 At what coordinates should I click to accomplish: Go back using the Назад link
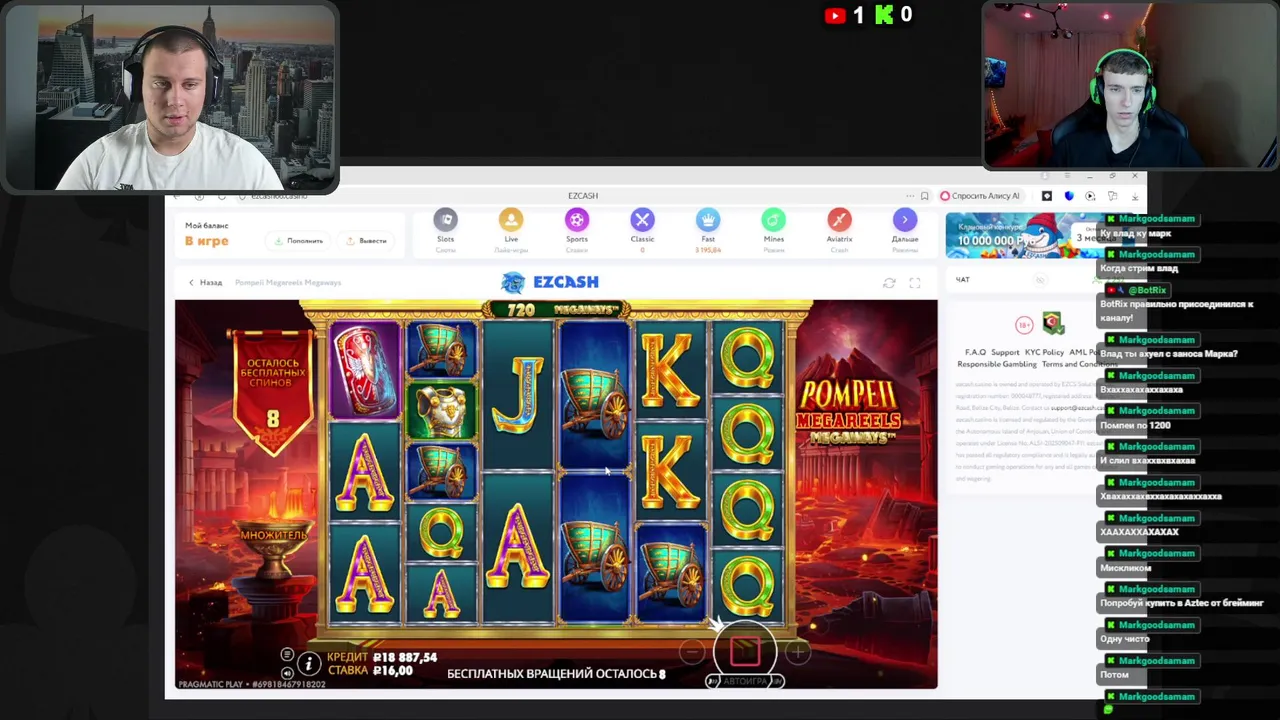coord(206,283)
